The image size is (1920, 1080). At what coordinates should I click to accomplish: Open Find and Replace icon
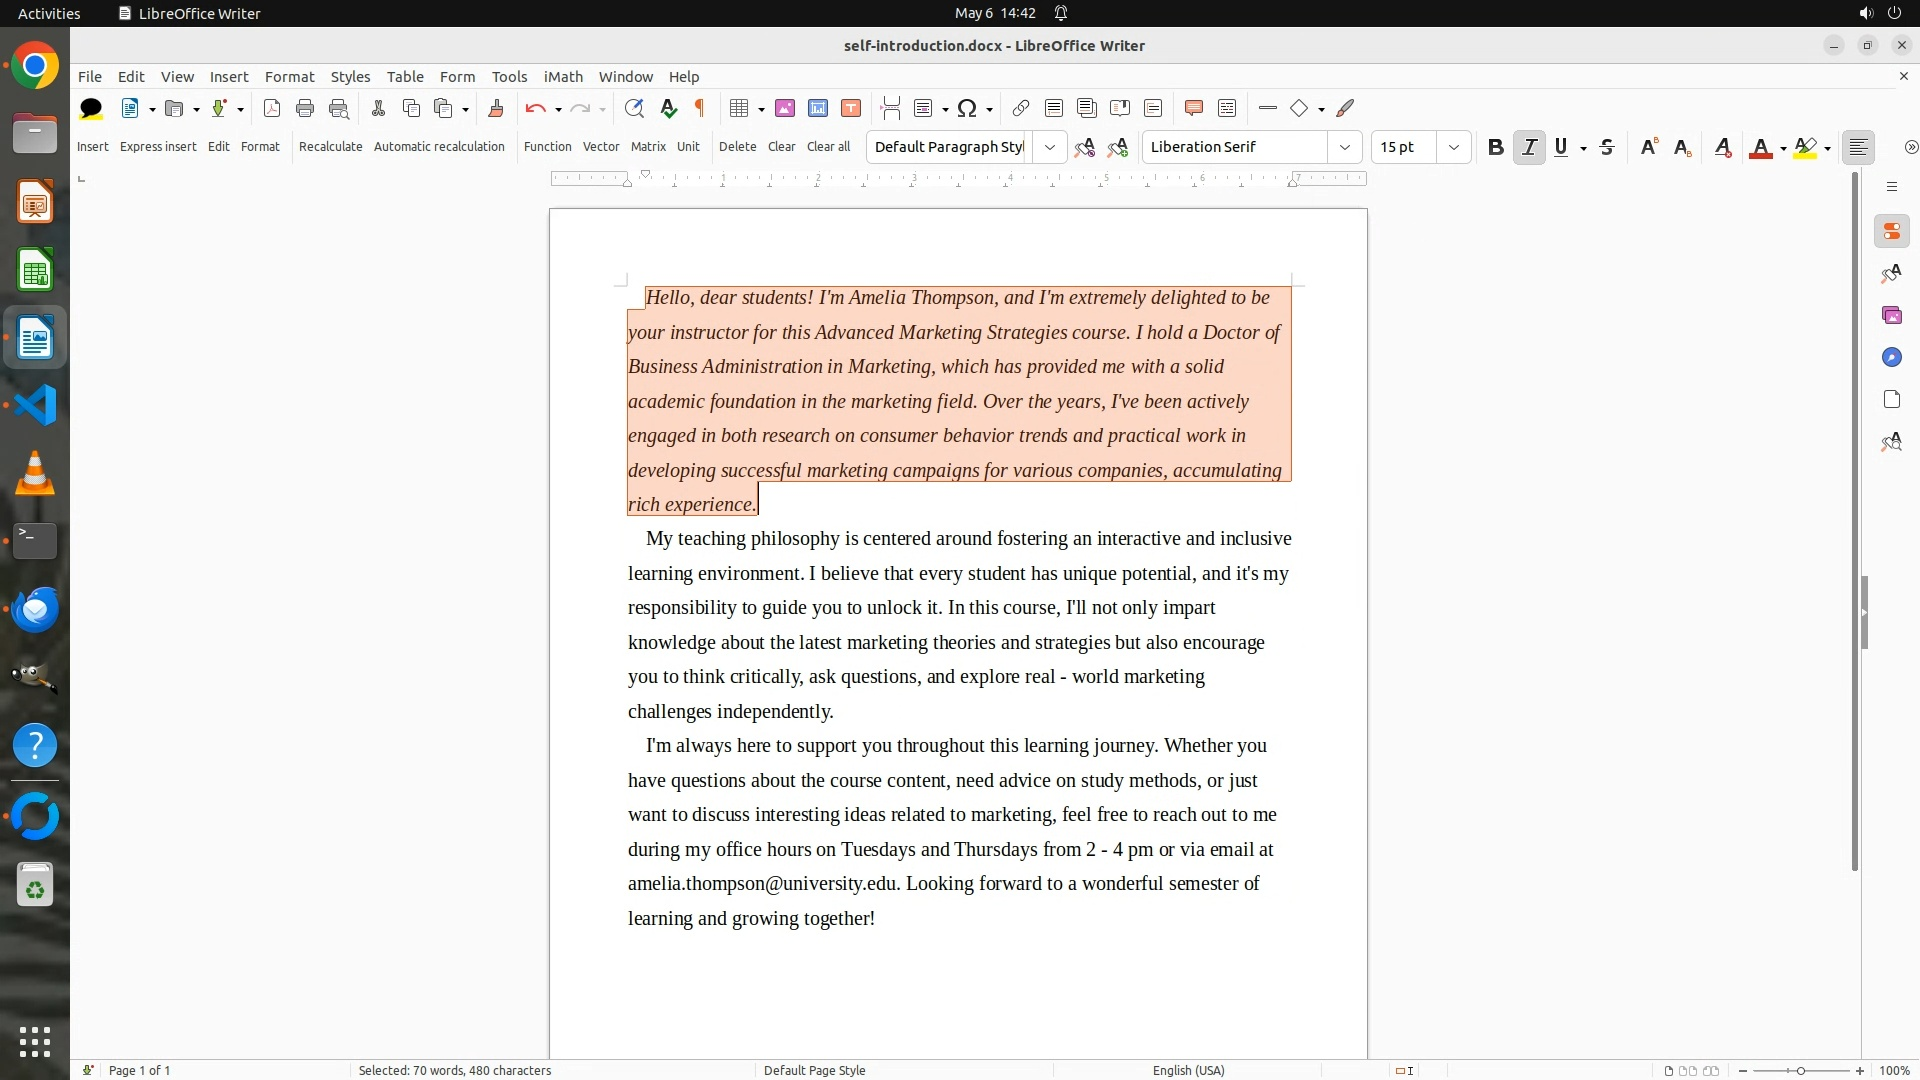pyautogui.click(x=633, y=108)
